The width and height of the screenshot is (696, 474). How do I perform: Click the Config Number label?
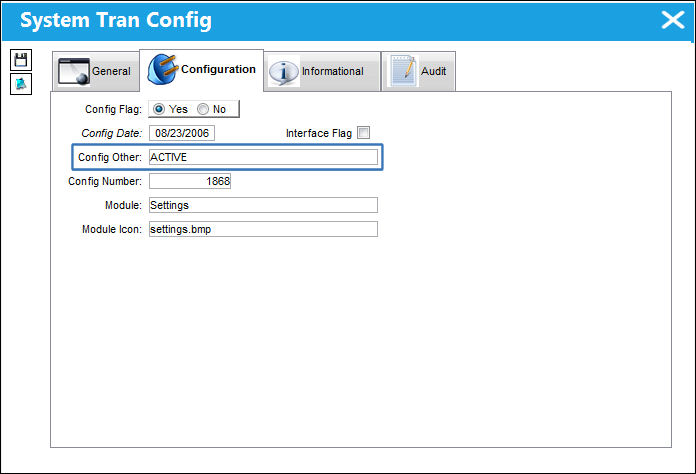tap(105, 181)
